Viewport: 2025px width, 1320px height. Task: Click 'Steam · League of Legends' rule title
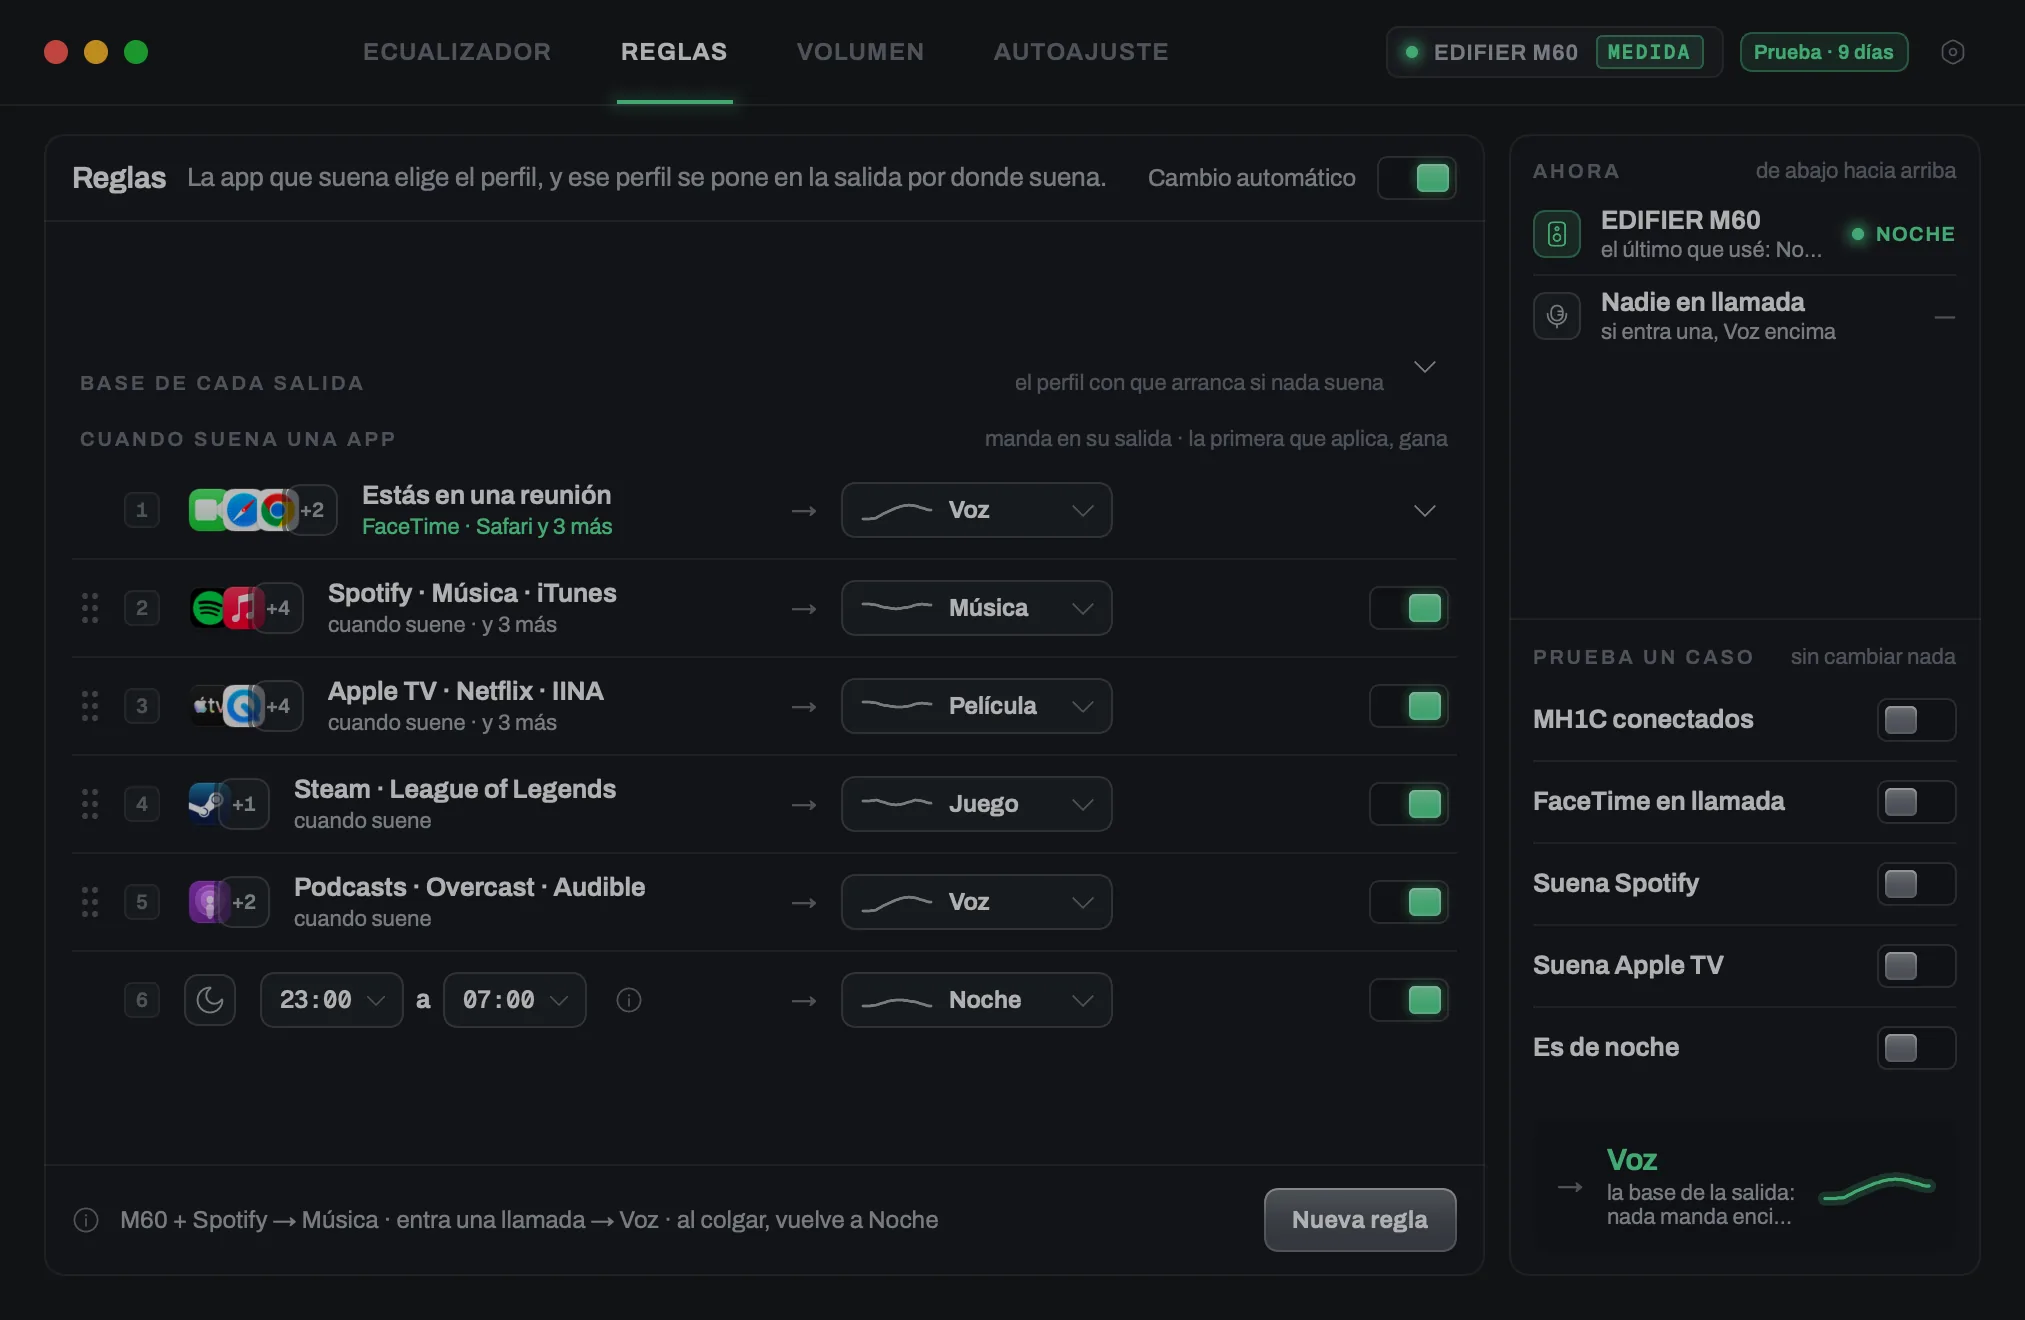pos(455,789)
